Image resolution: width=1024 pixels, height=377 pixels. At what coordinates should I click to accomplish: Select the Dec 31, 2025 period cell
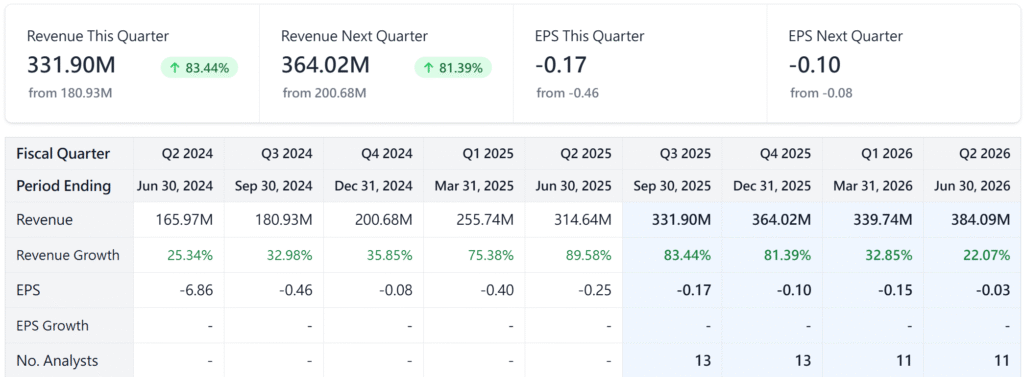pos(773,186)
